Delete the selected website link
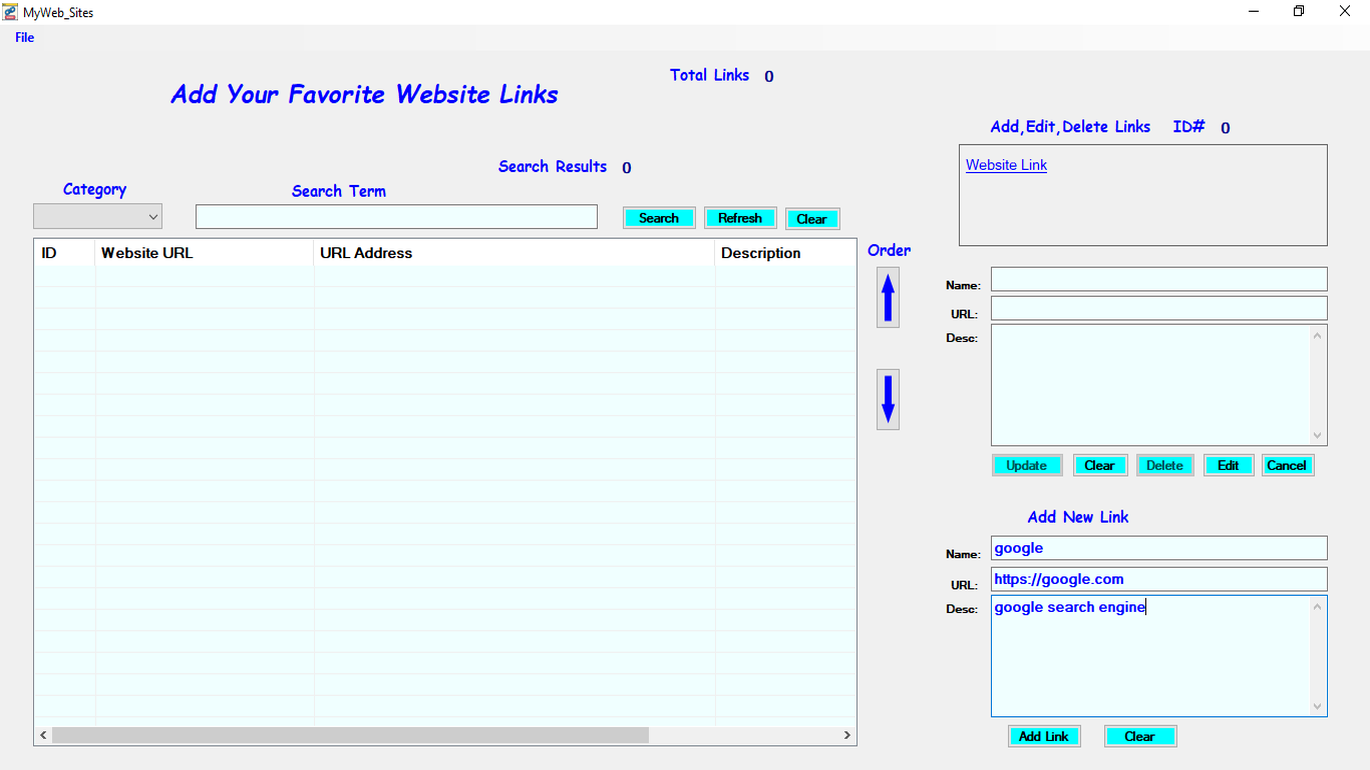This screenshot has width=1370, height=770. tap(1164, 464)
